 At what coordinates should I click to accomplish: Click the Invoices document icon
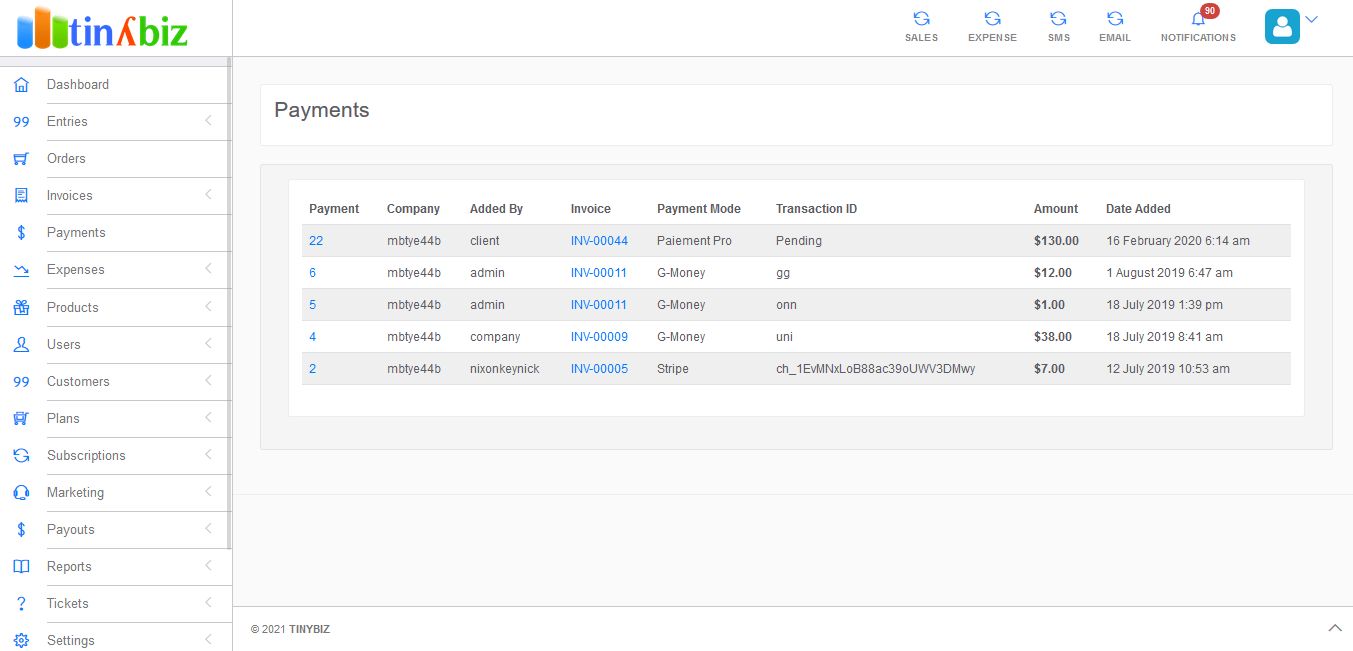tap(21, 196)
